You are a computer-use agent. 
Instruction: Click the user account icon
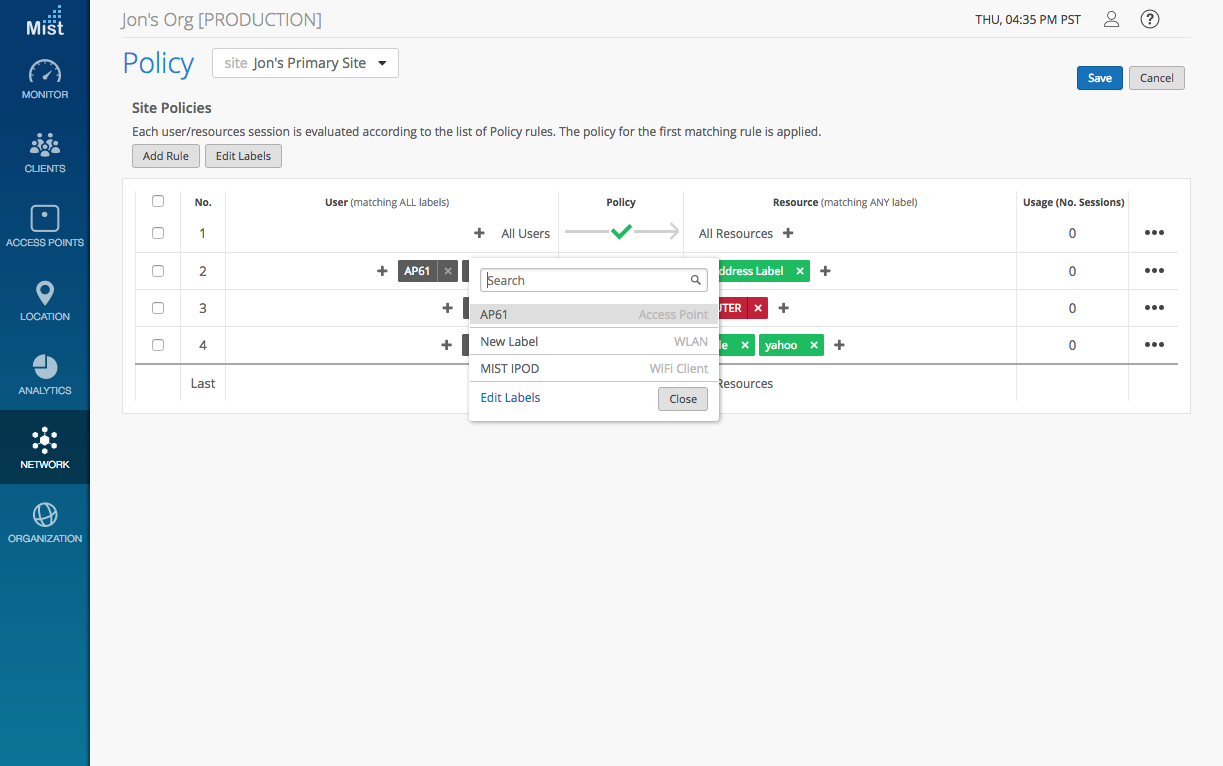(x=1111, y=19)
